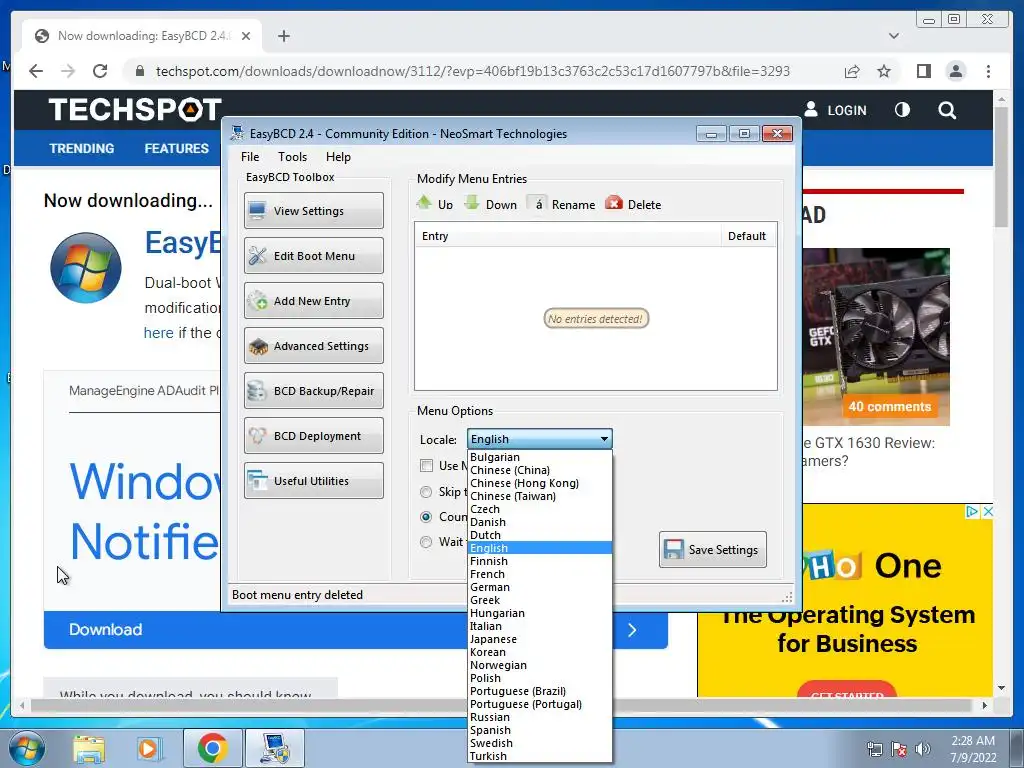The image size is (1024, 768).
Task: Open Windows Explorer from taskbar
Action: [89, 748]
